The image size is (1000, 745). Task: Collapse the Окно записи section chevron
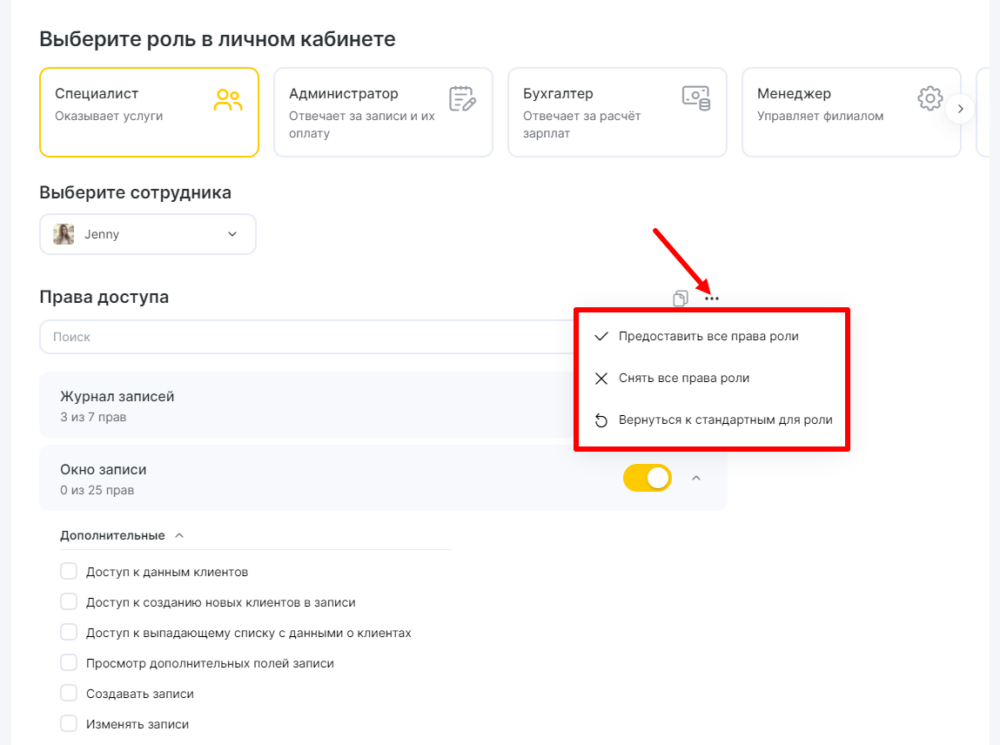(x=696, y=478)
